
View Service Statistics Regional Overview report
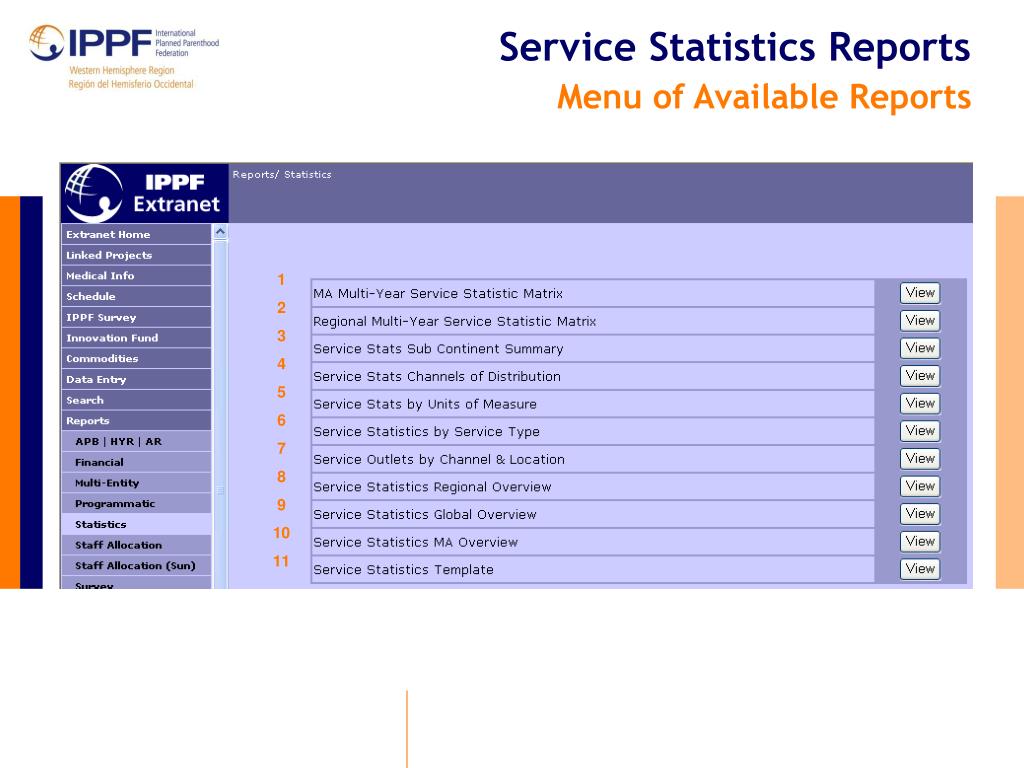point(920,486)
